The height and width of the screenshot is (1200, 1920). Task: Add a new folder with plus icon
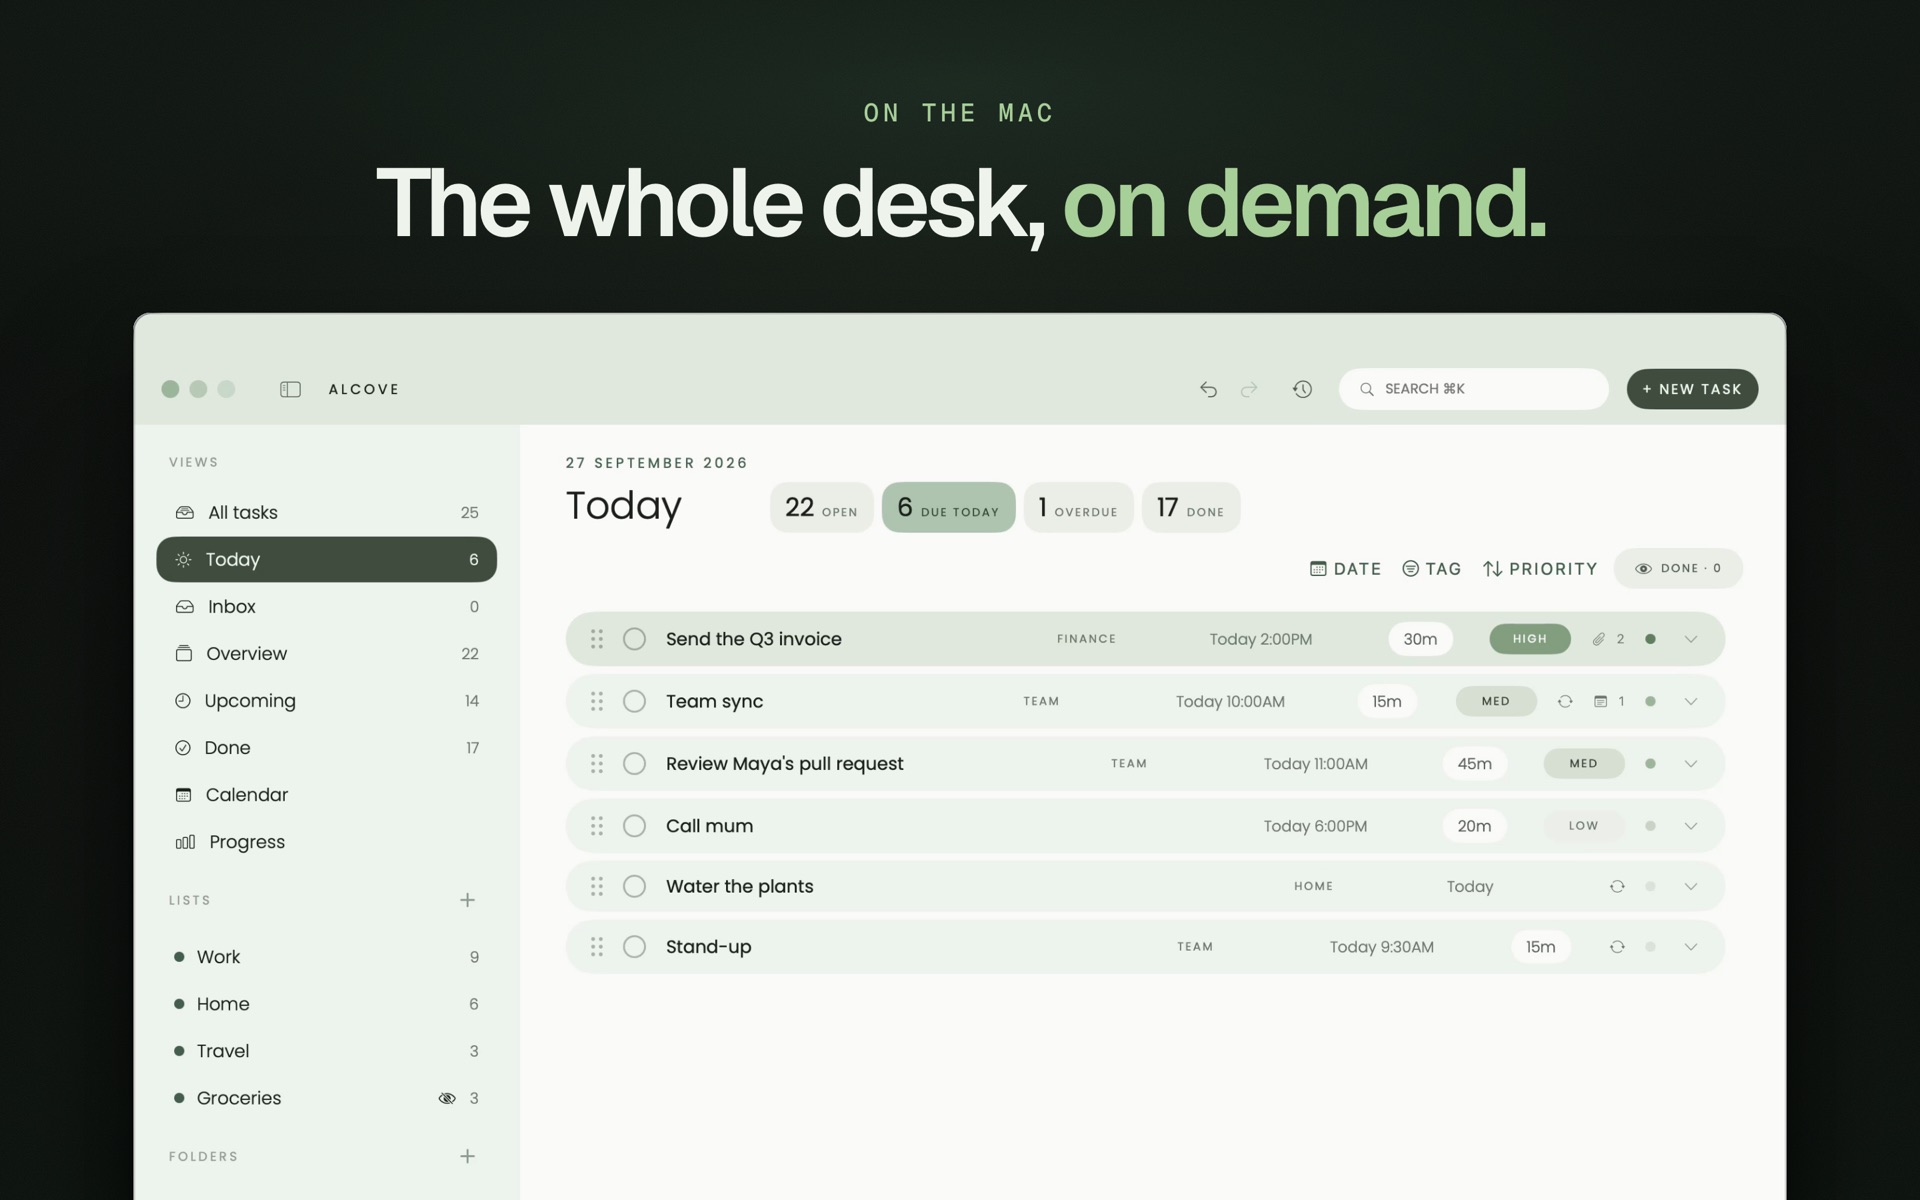pos(467,1156)
